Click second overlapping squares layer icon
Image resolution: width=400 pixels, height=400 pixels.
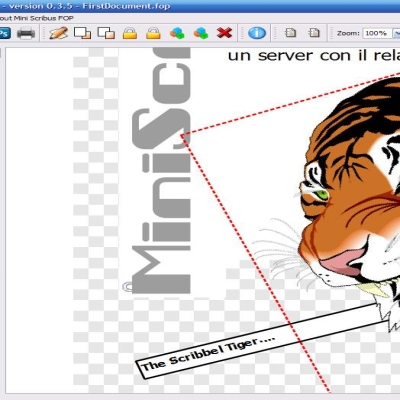pos(106,33)
